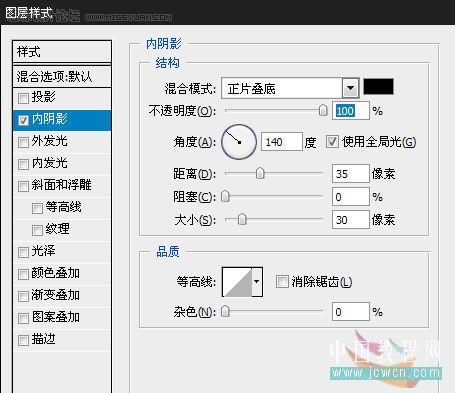Screen dimensions: 455x393
Task: Enable the 描边 checkbox
Action: coord(23,340)
